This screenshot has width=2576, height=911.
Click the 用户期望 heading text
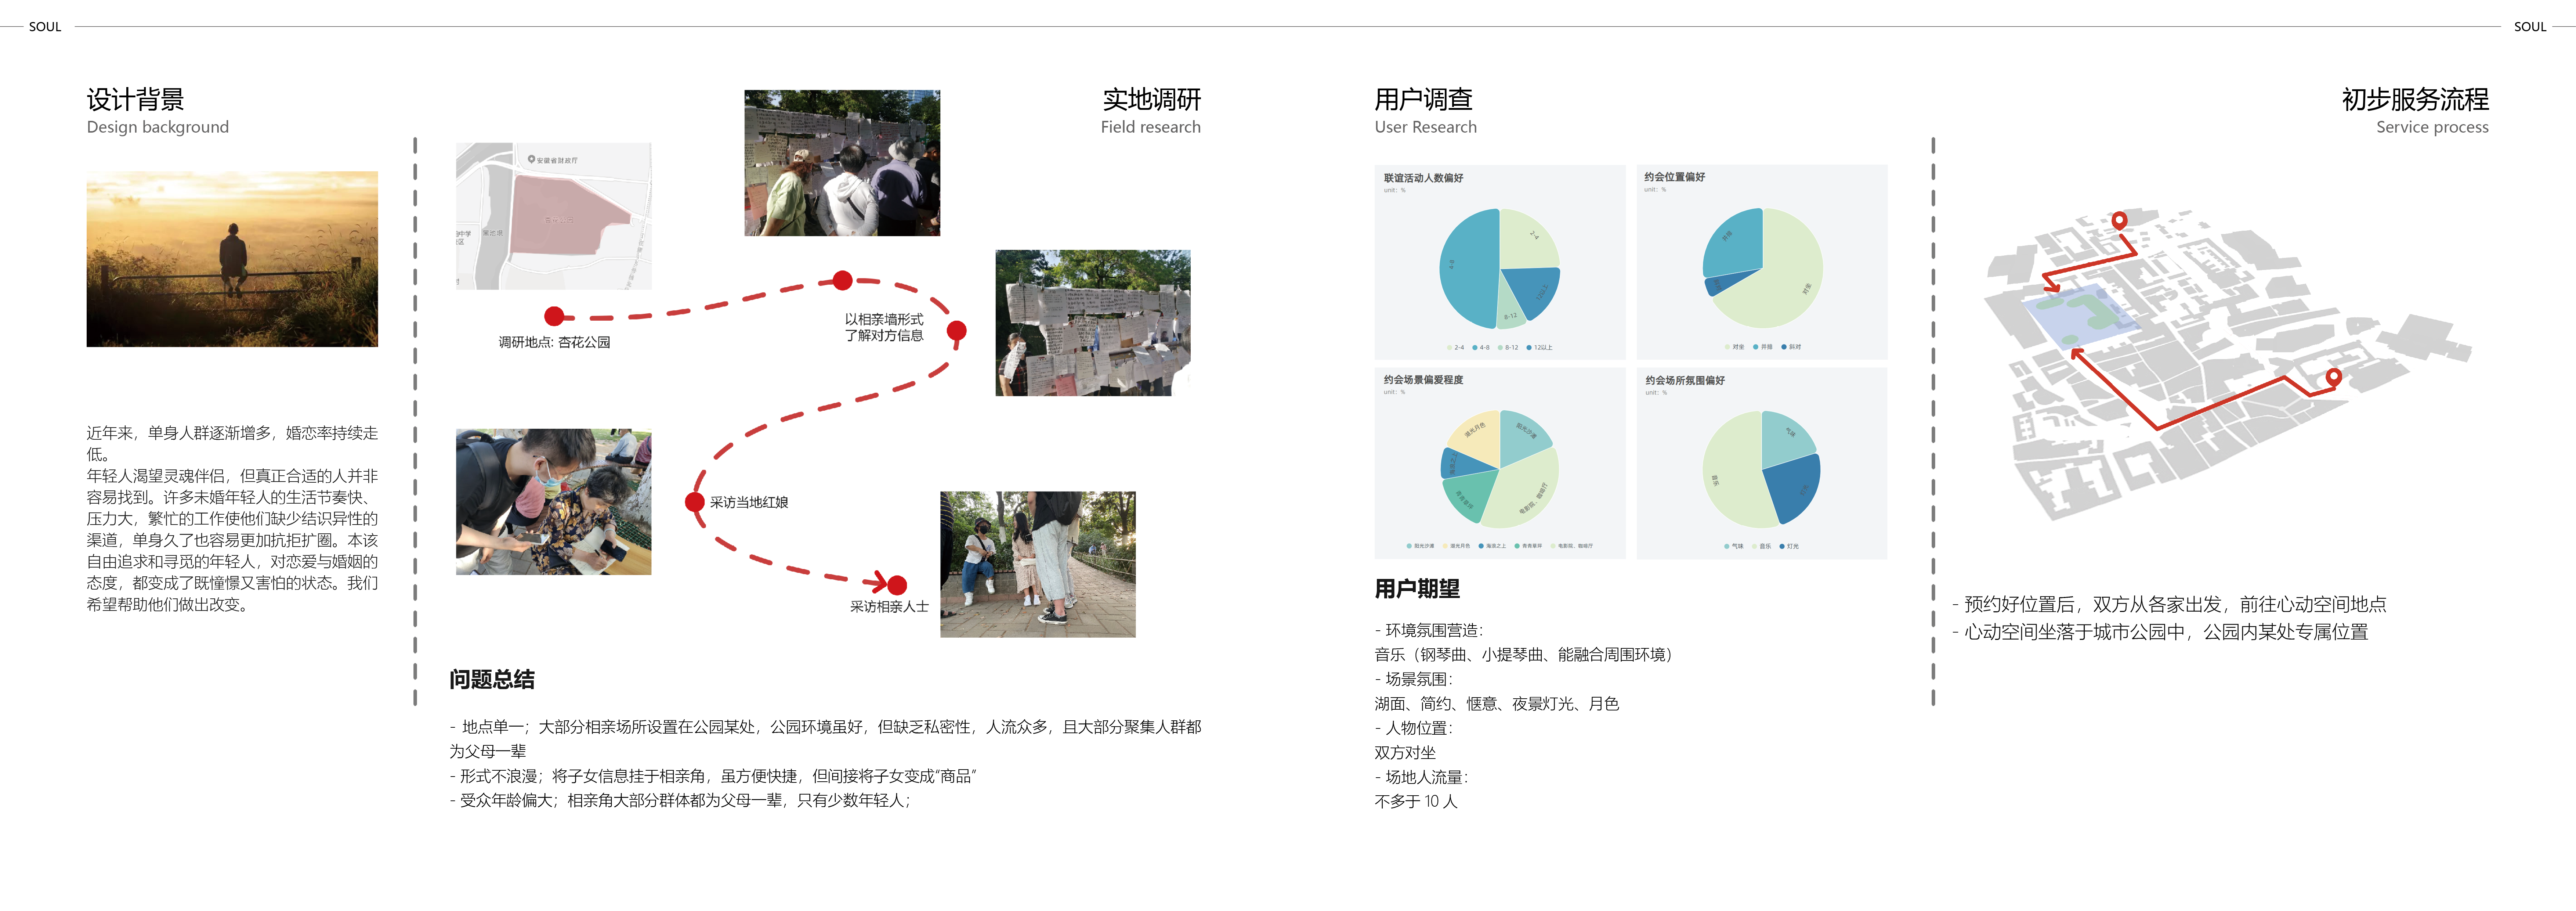[x=1416, y=589]
